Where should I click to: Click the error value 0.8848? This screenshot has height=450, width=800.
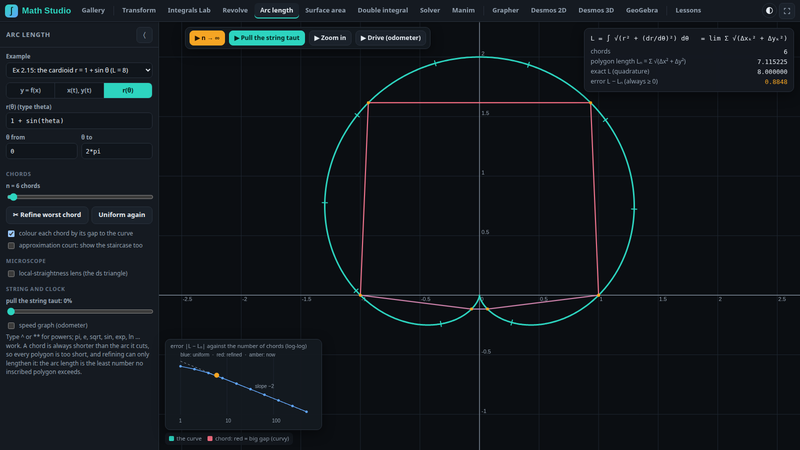coord(776,82)
